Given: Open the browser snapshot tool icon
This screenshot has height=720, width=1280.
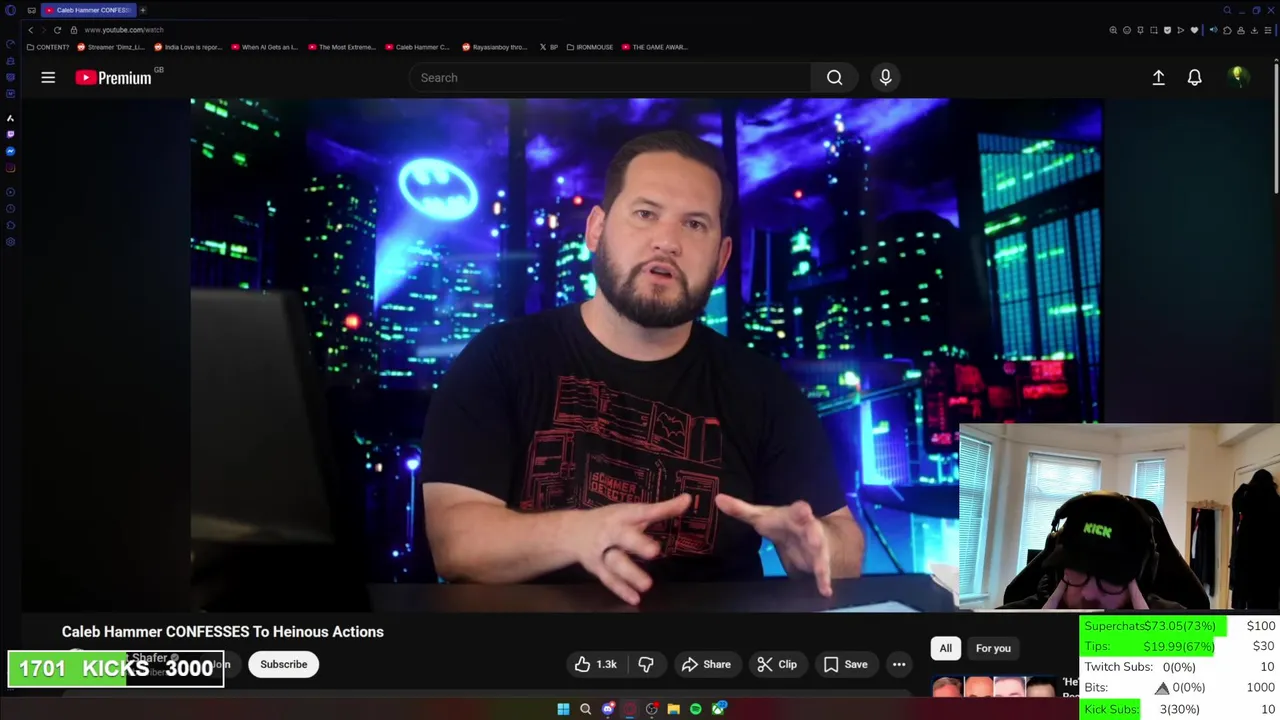Looking at the screenshot, I should pyautogui.click(x=1154, y=30).
